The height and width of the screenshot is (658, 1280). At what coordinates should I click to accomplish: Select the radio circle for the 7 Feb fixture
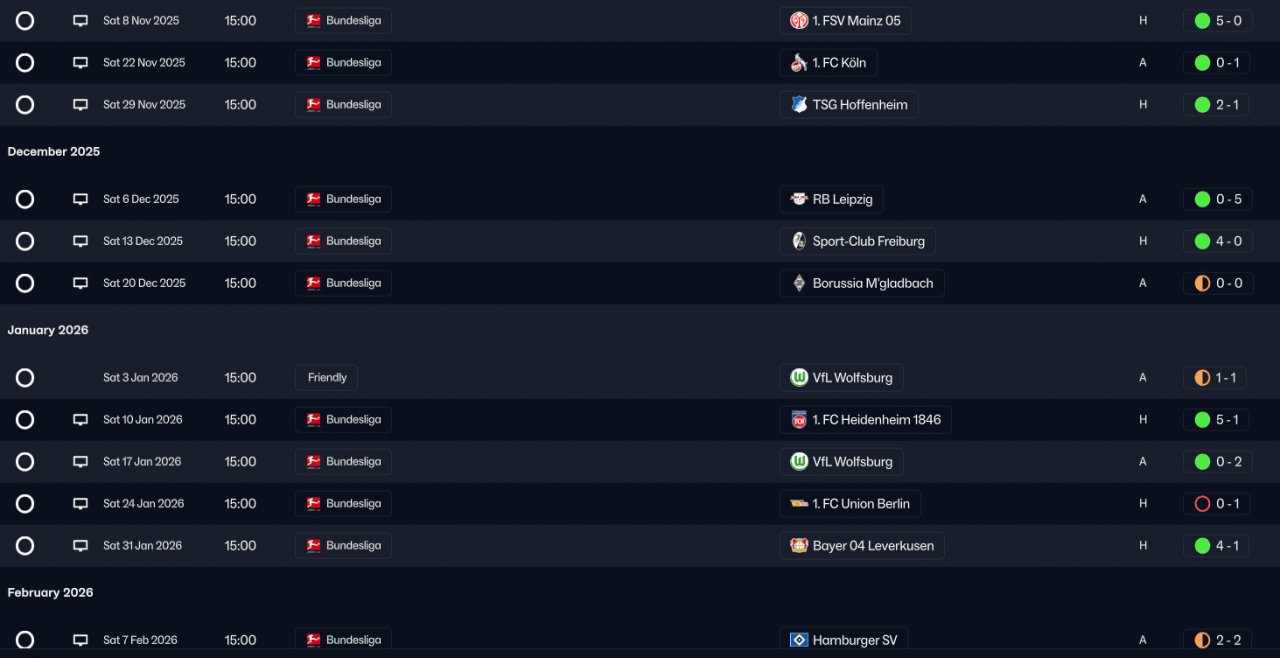tap(25, 640)
